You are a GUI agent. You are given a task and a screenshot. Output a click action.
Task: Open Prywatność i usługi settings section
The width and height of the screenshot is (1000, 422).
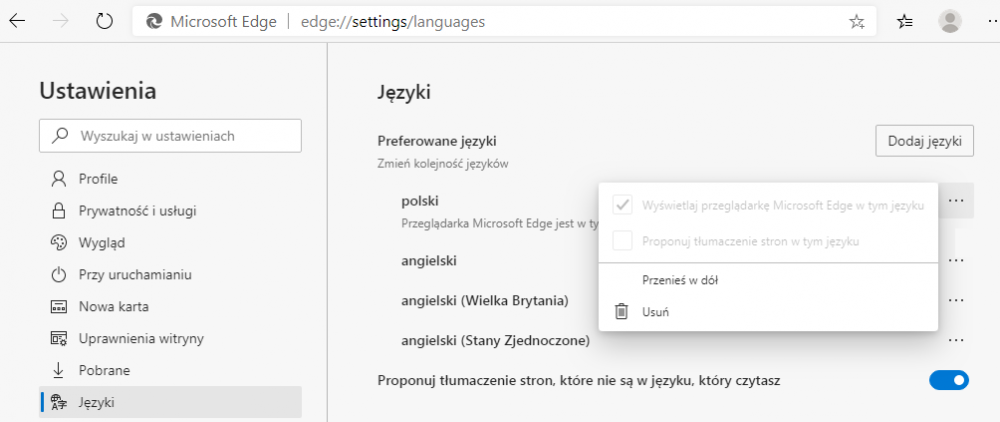[137, 210]
